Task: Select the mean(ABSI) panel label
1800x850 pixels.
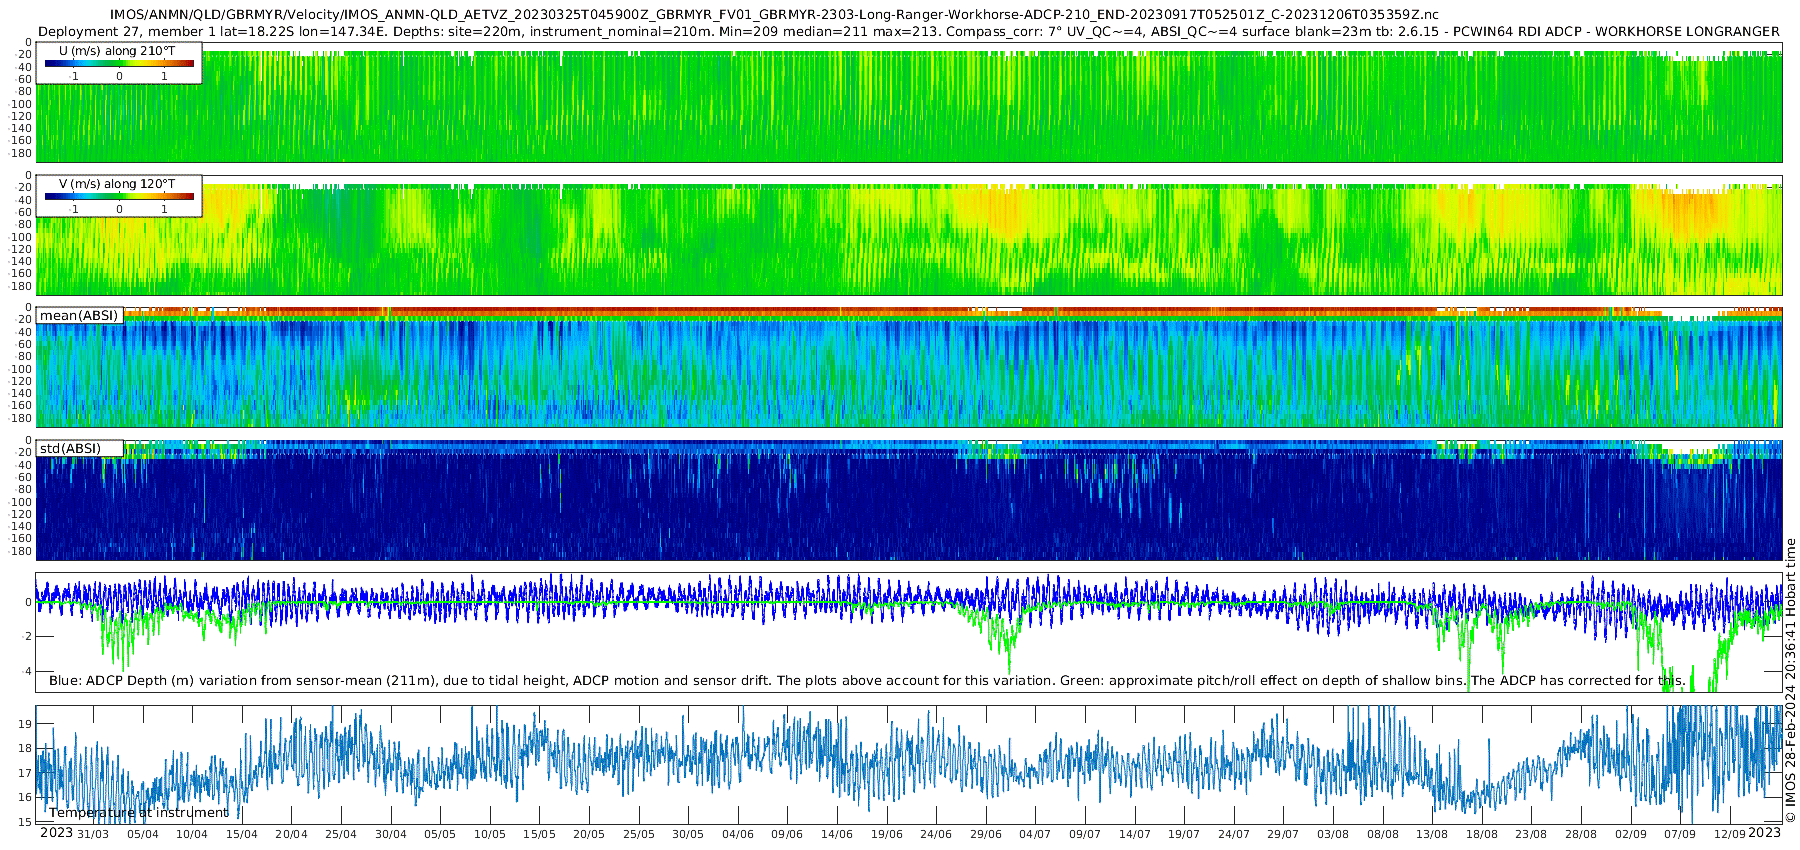Action: coord(79,315)
